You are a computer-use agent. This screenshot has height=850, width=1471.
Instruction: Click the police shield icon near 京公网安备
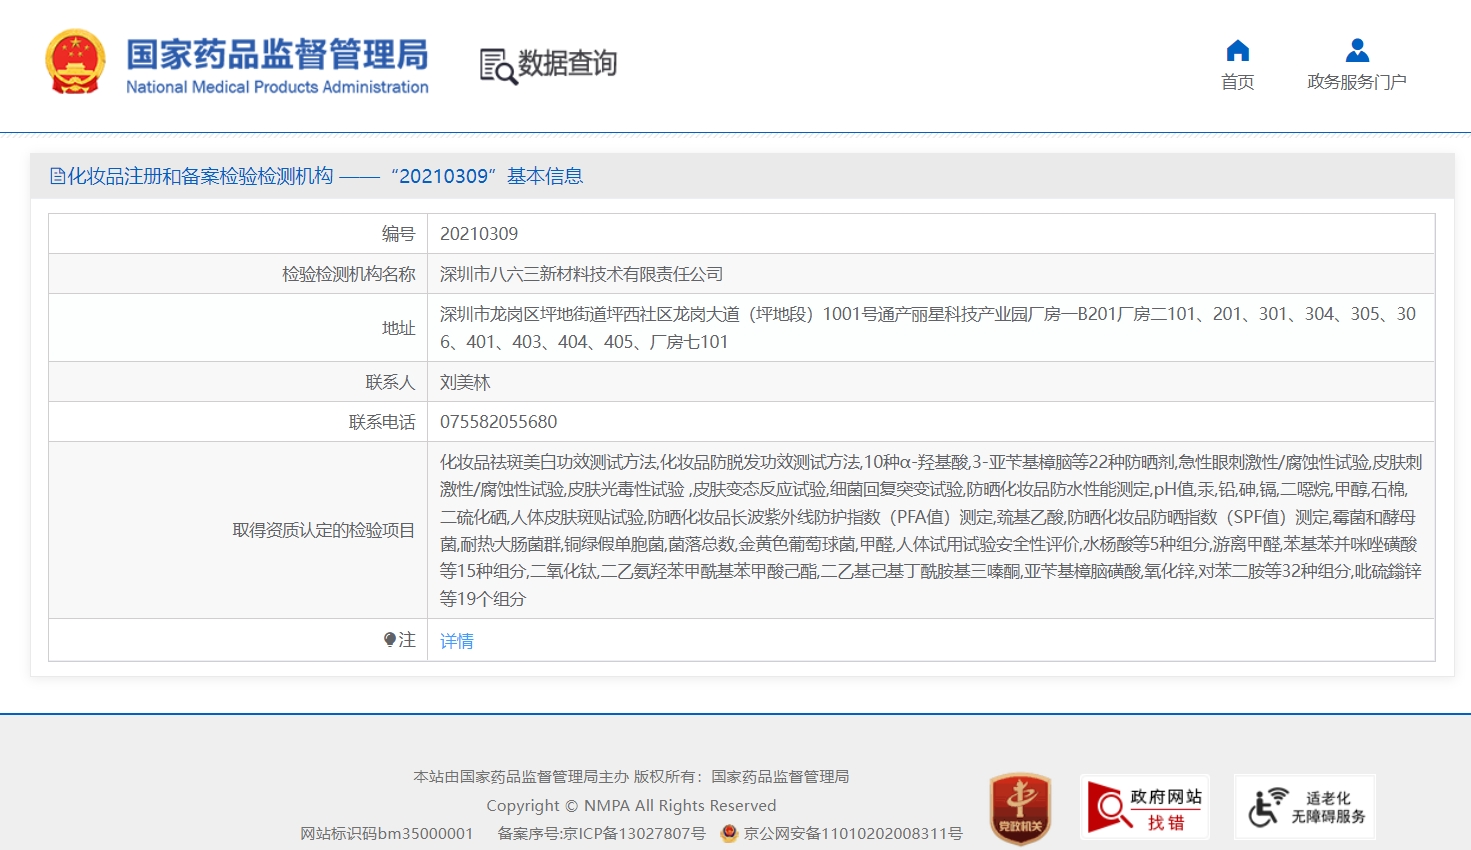(x=729, y=833)
